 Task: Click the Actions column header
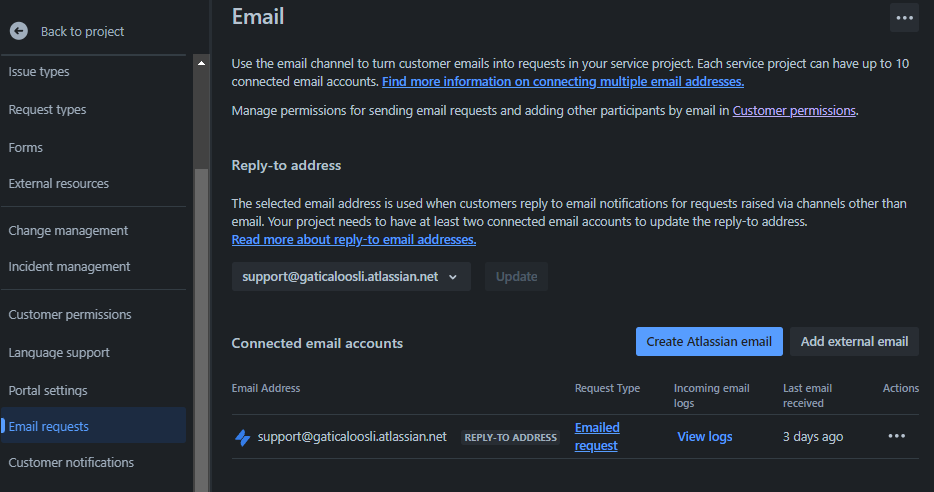tap(901, 388)
